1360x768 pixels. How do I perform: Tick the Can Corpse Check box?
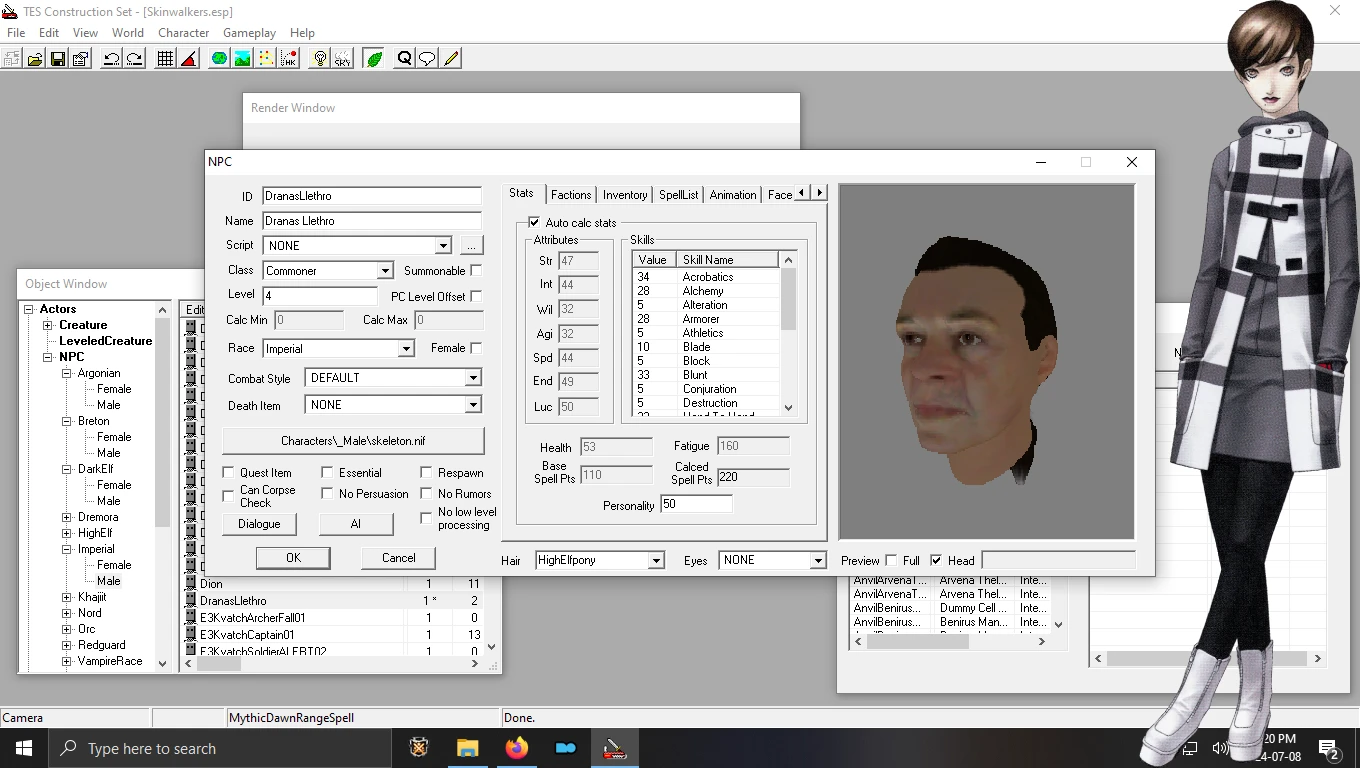(228, 496)
